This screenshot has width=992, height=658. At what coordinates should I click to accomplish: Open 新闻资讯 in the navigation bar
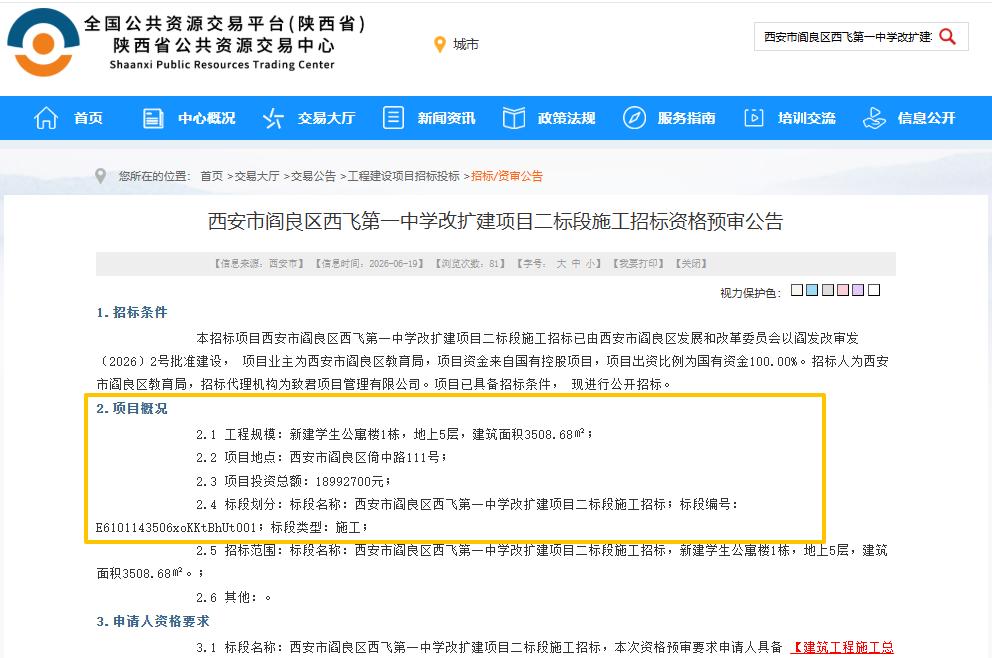tap(446, 118)
